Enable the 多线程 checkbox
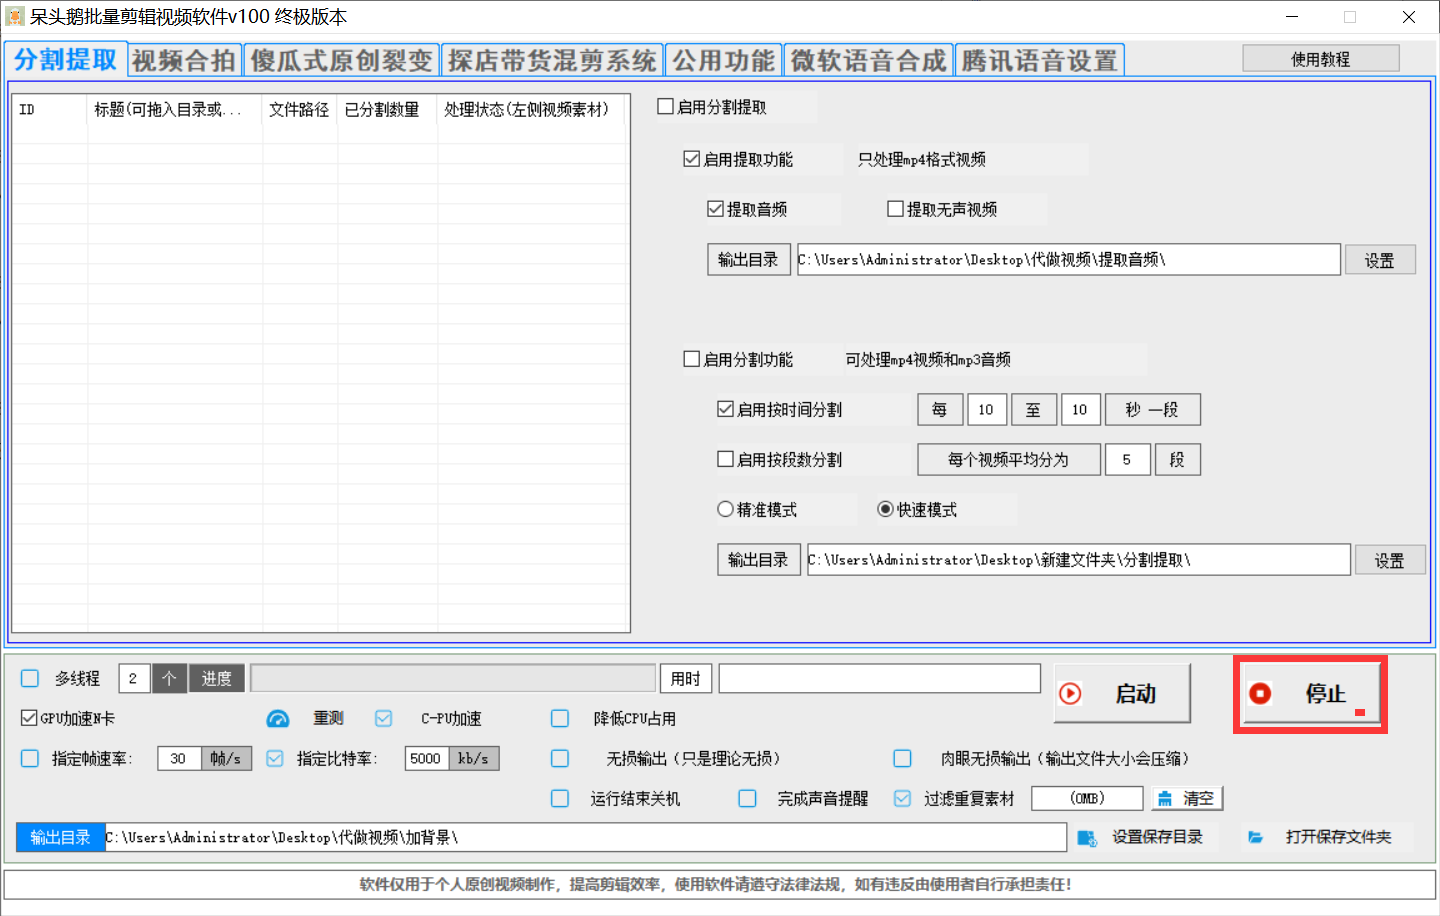 (30, 678)
